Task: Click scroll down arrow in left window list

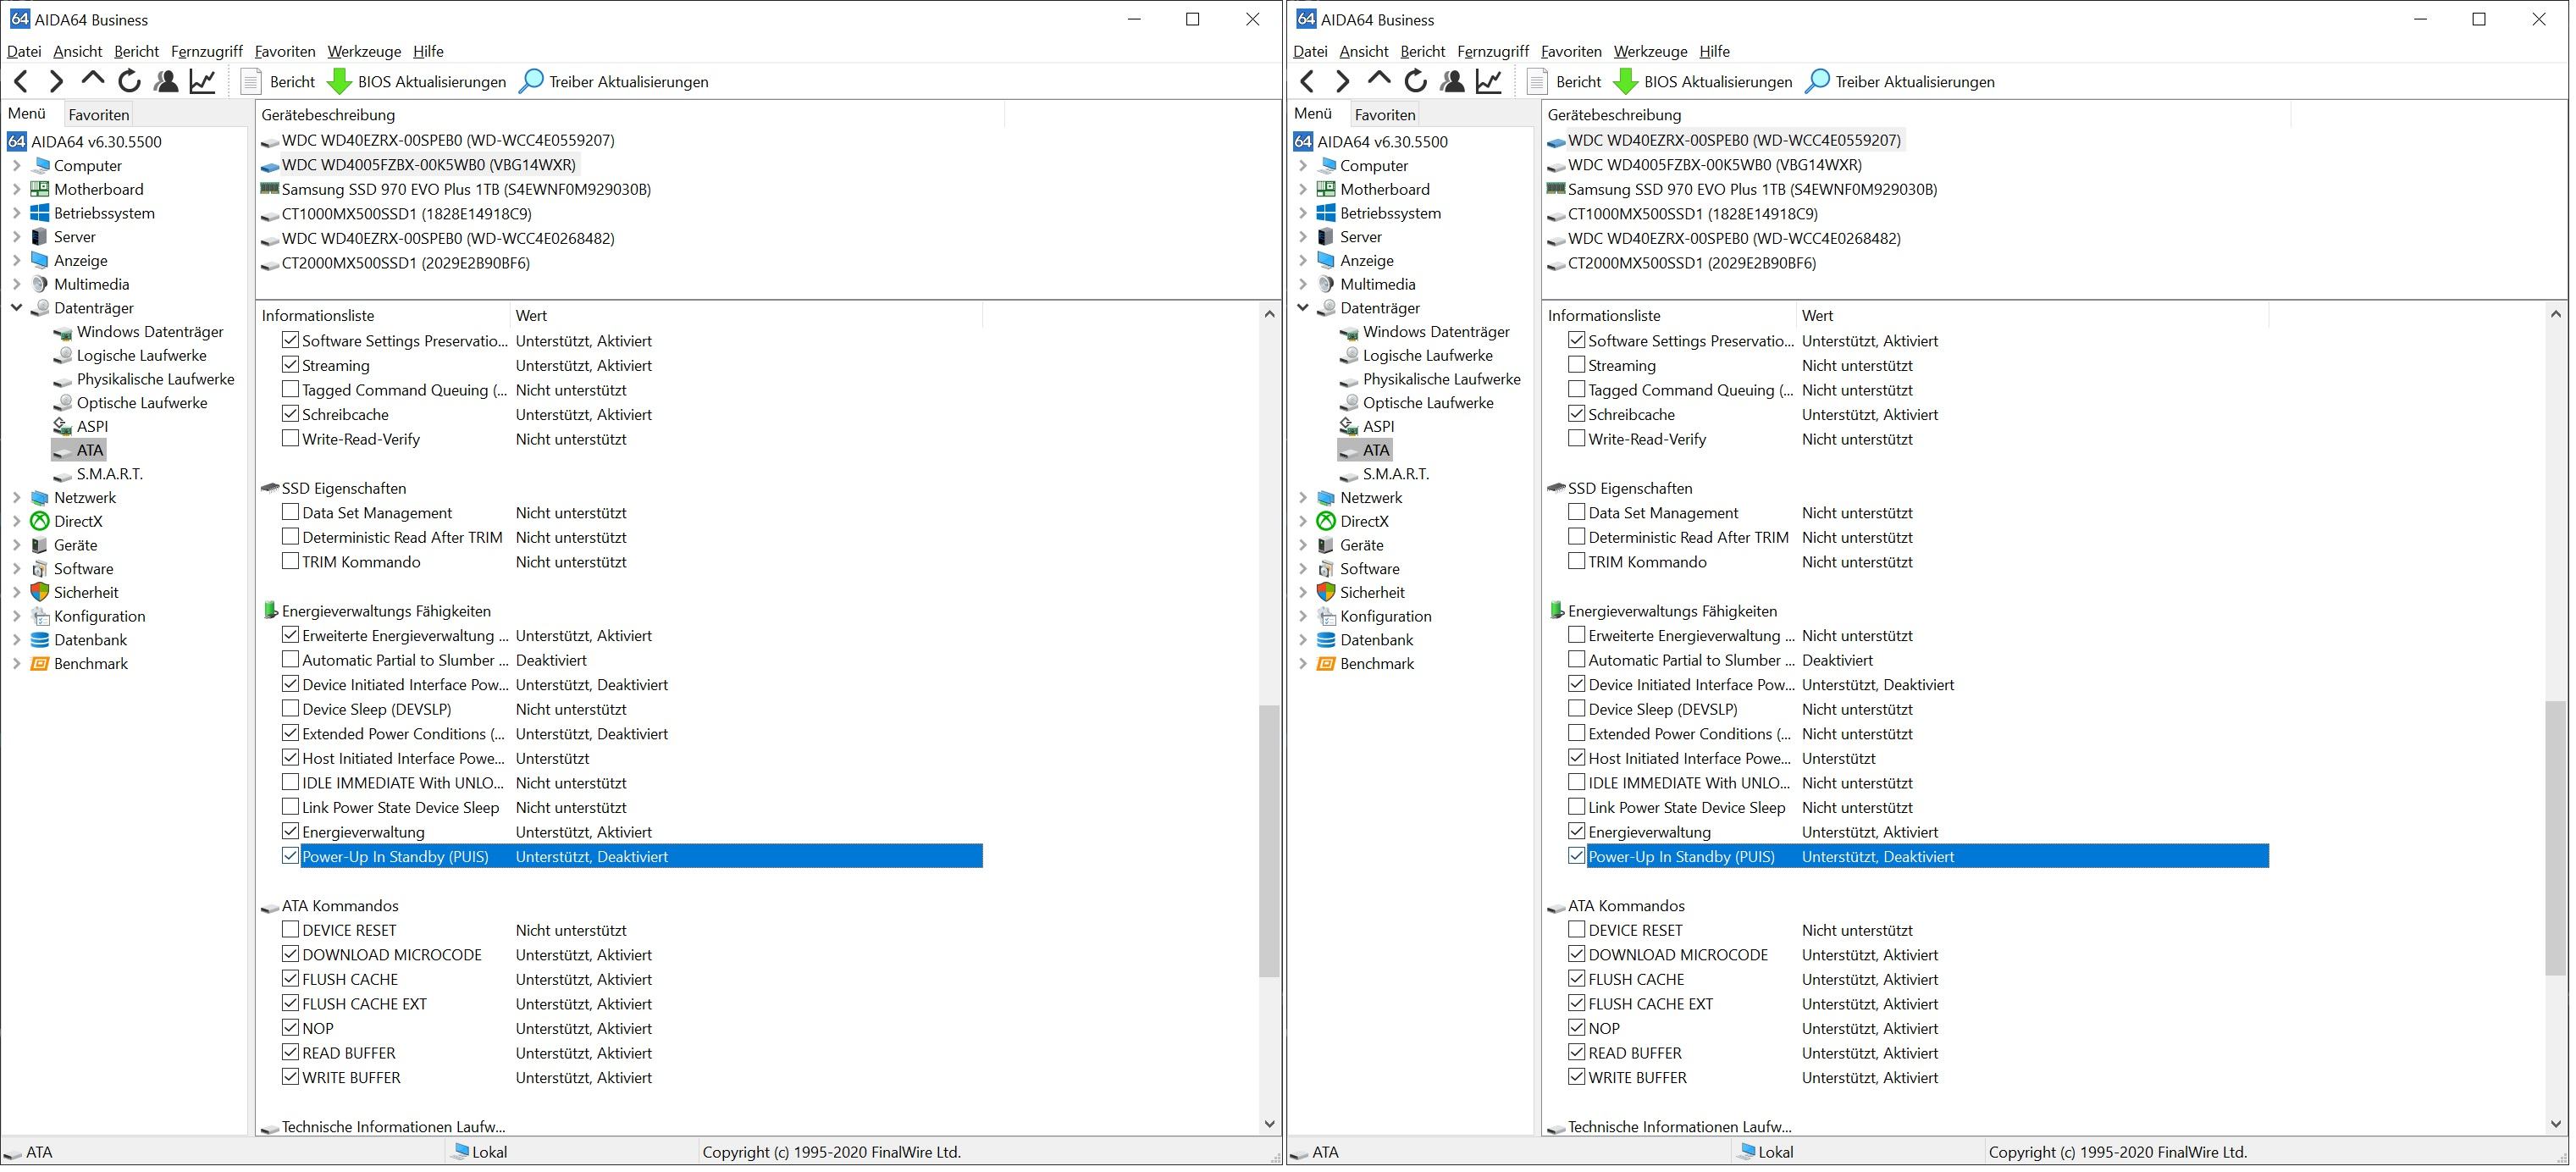Action: coord(1269,1125)
